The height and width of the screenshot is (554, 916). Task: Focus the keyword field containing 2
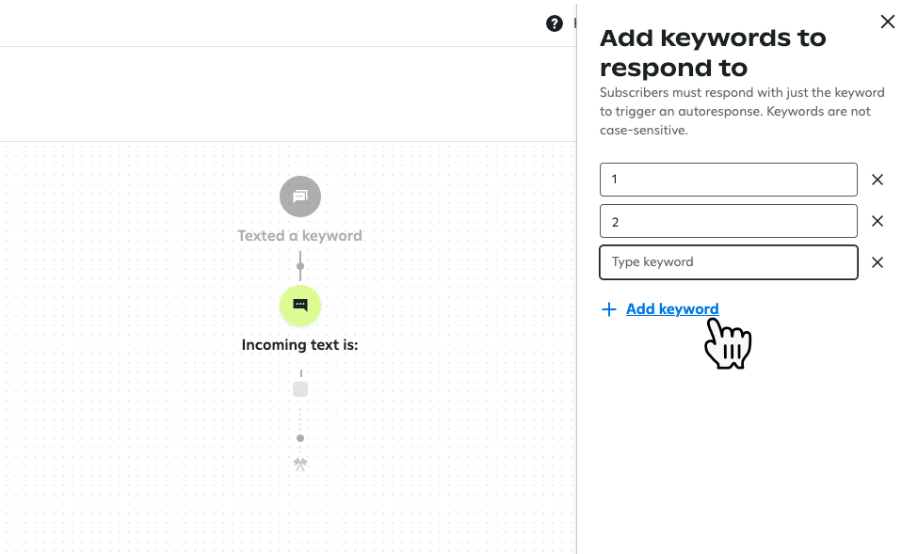pos(728,221)
